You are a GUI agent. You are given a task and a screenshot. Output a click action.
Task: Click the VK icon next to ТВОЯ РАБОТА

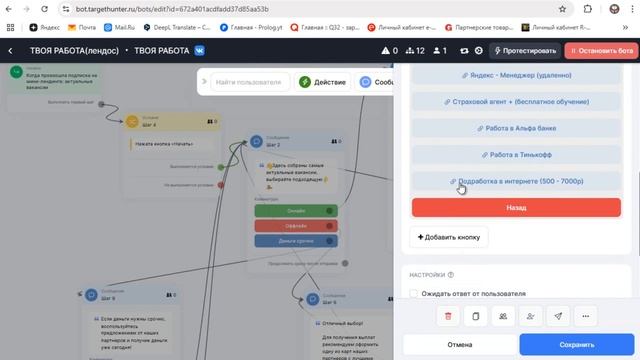[199, 51]
